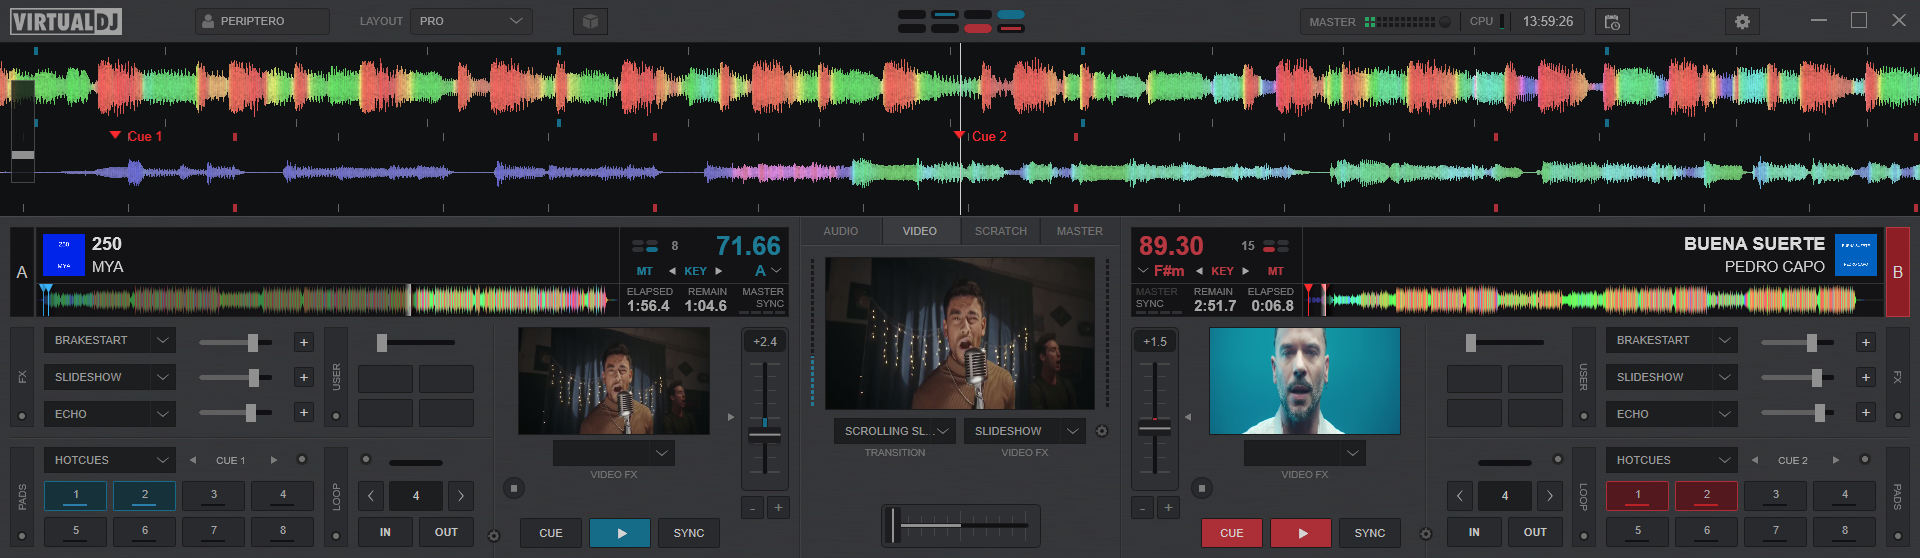Halve deck A loop length arrow
The height and width of the screenshot is (558, 1920).
pyautogui.click(x=370, y=495)
